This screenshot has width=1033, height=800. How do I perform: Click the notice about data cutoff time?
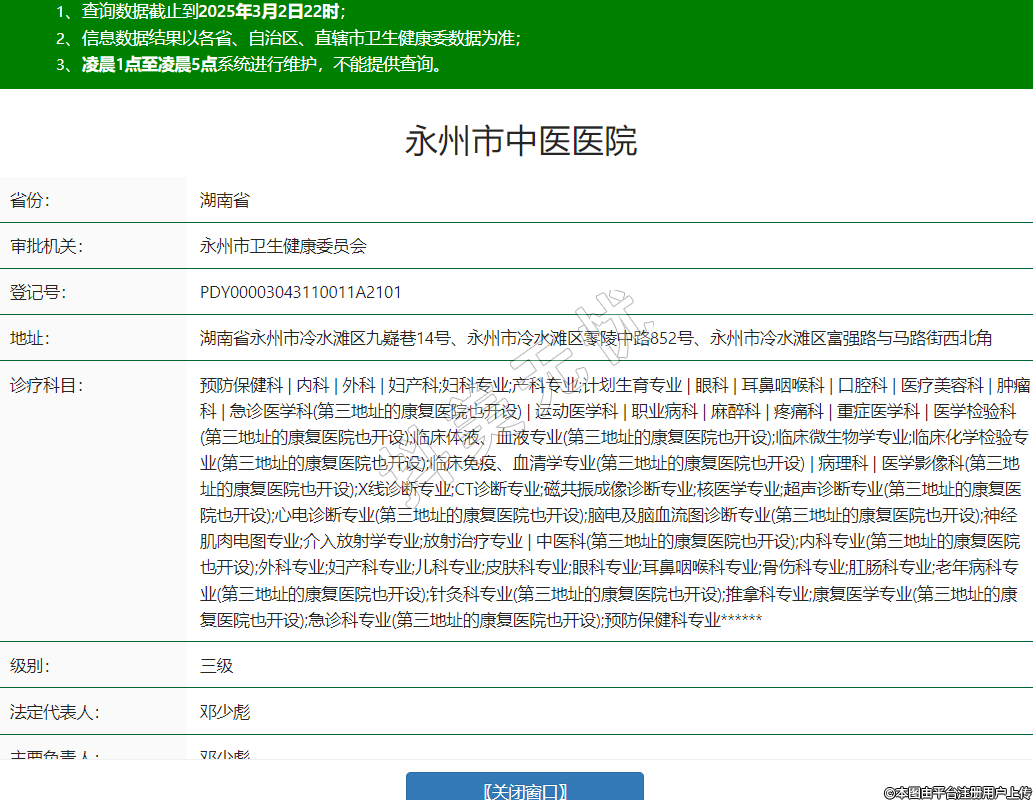tap(201, 12)
